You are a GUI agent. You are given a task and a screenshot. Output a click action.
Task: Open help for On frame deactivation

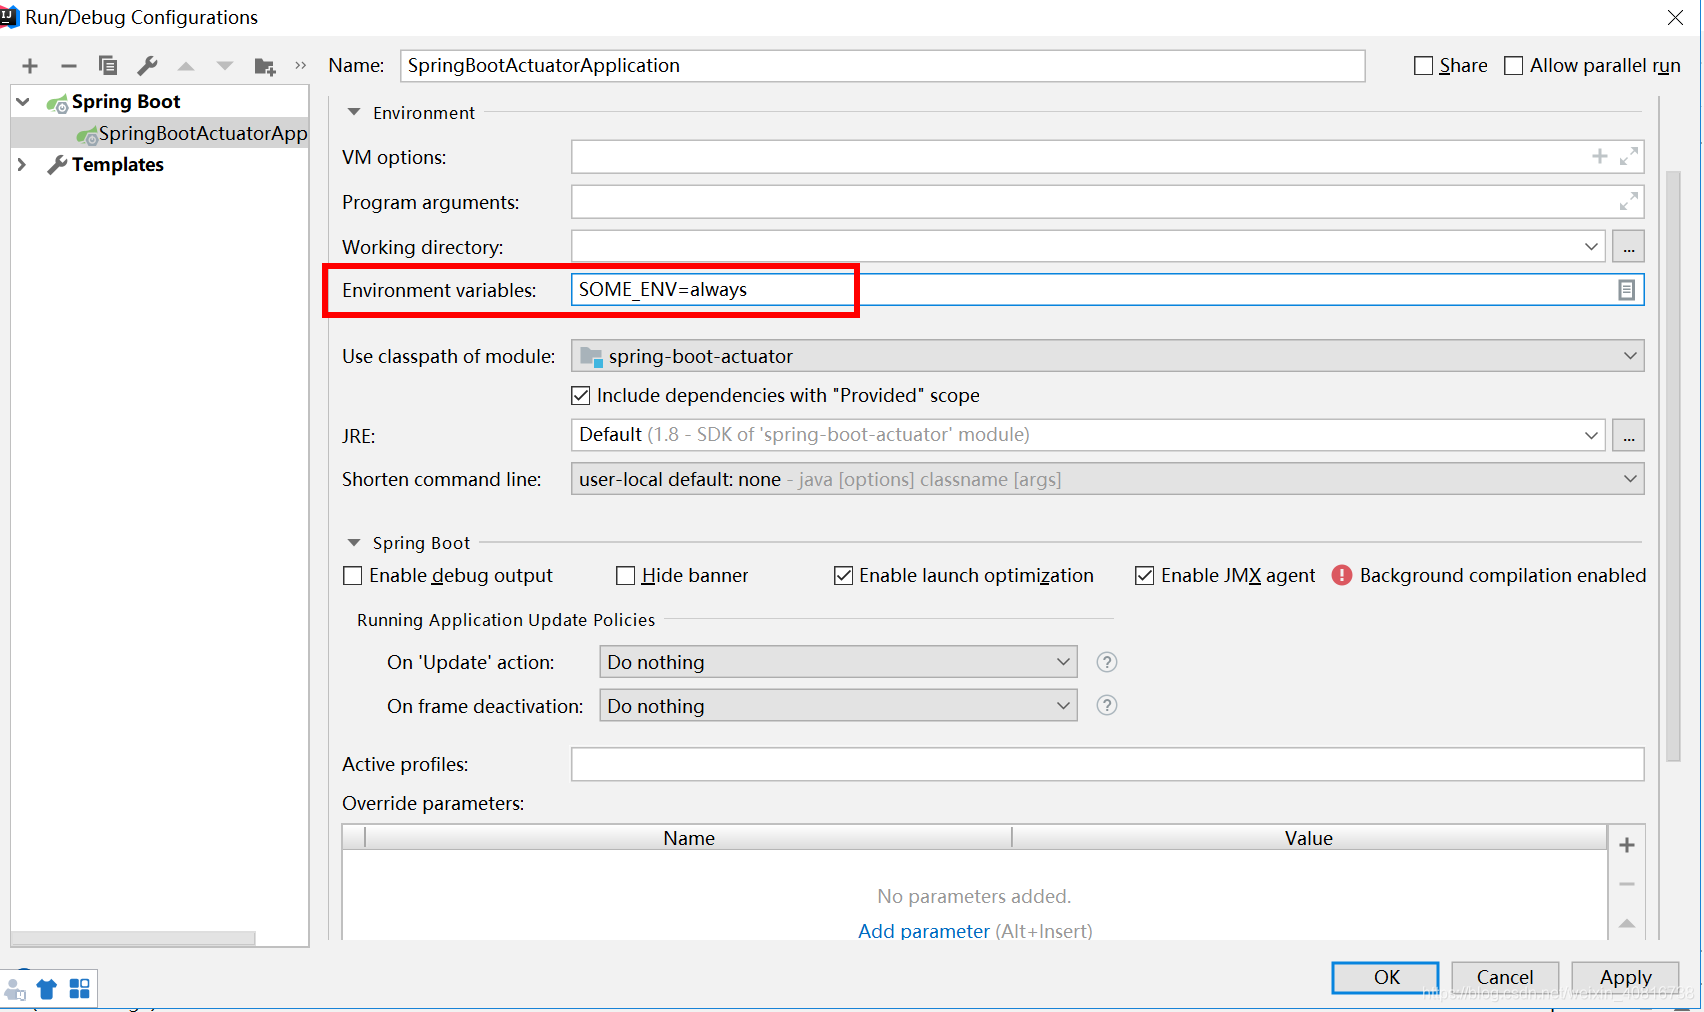pos(1107,706)
